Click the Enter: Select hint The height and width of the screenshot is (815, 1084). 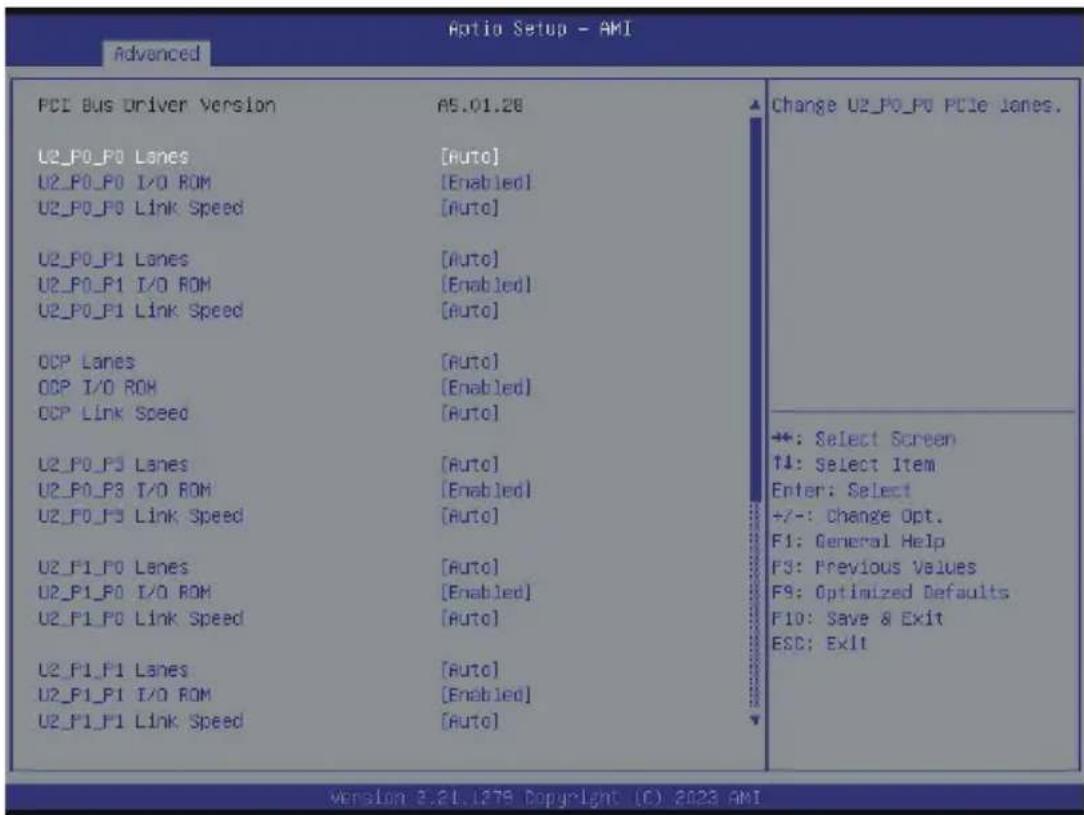tap(841, 490)
